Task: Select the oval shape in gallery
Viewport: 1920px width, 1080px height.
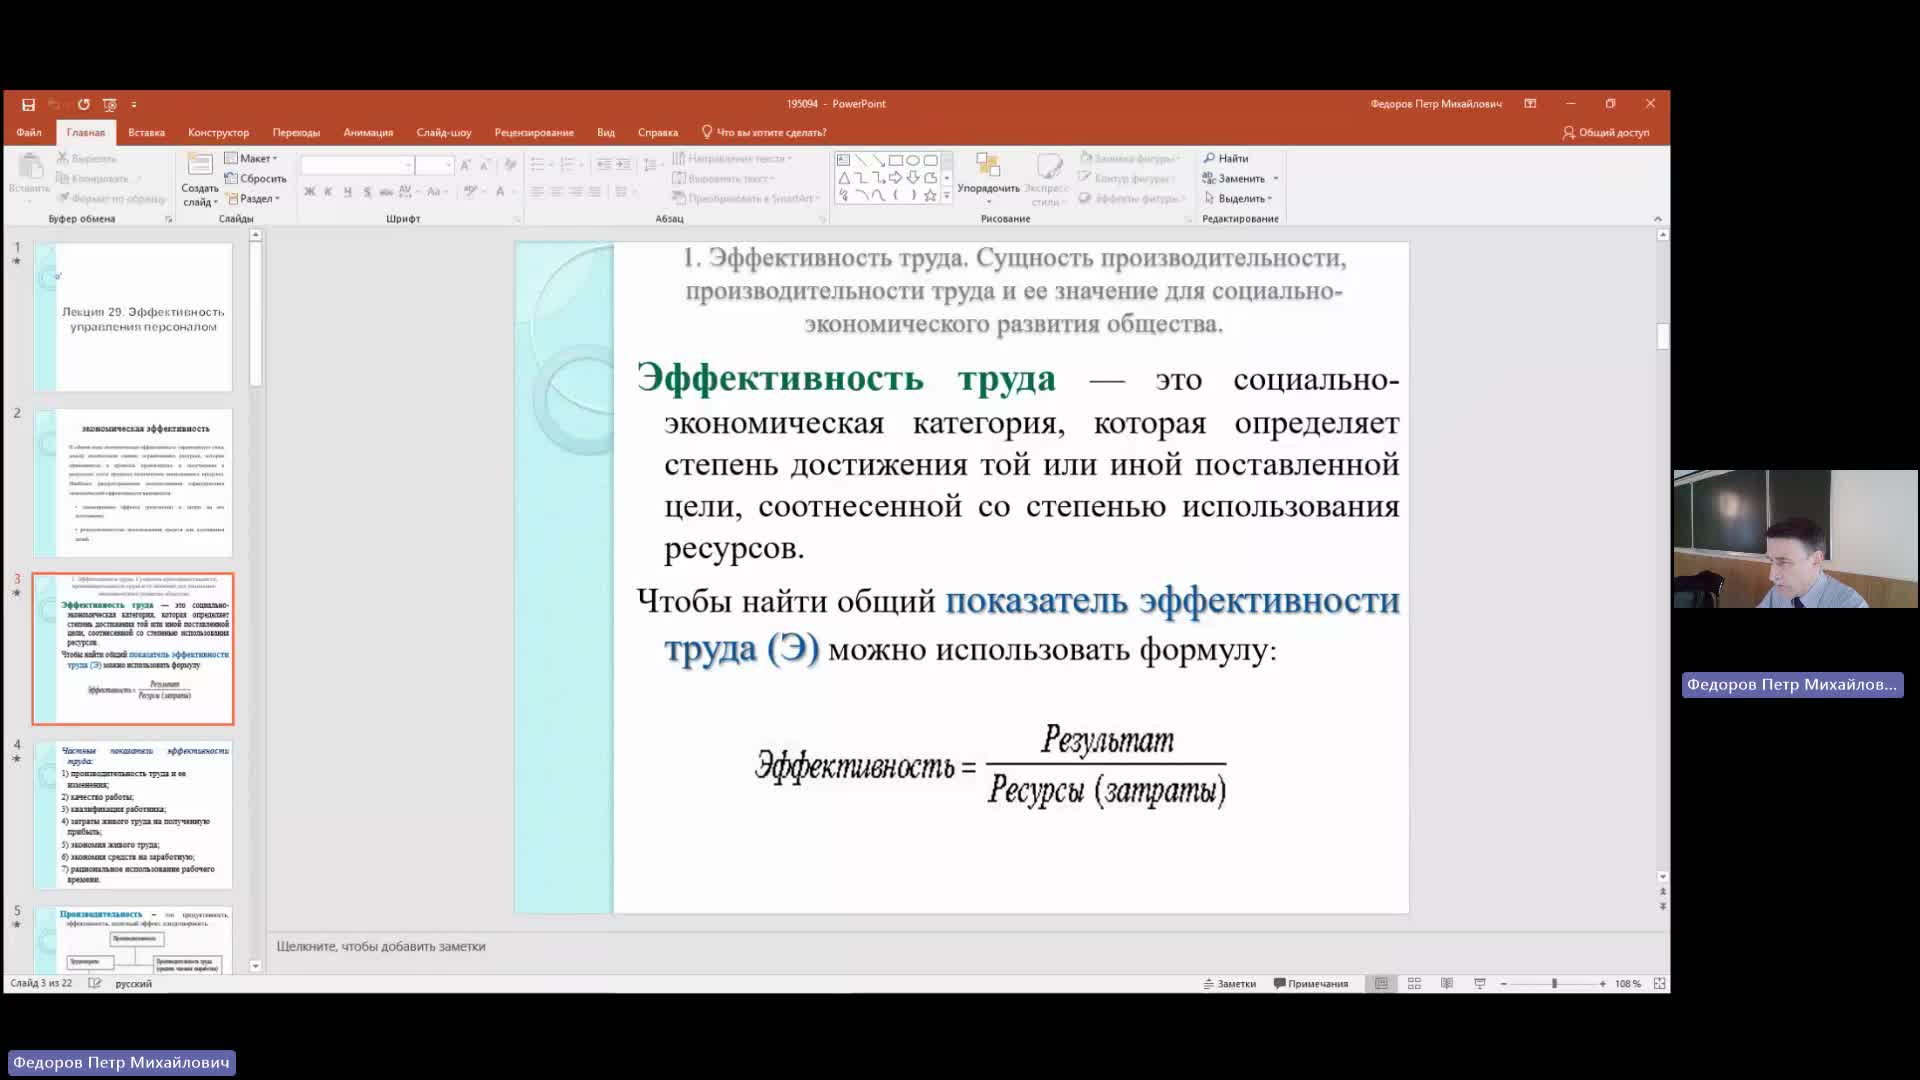Action: coord(913,160)
